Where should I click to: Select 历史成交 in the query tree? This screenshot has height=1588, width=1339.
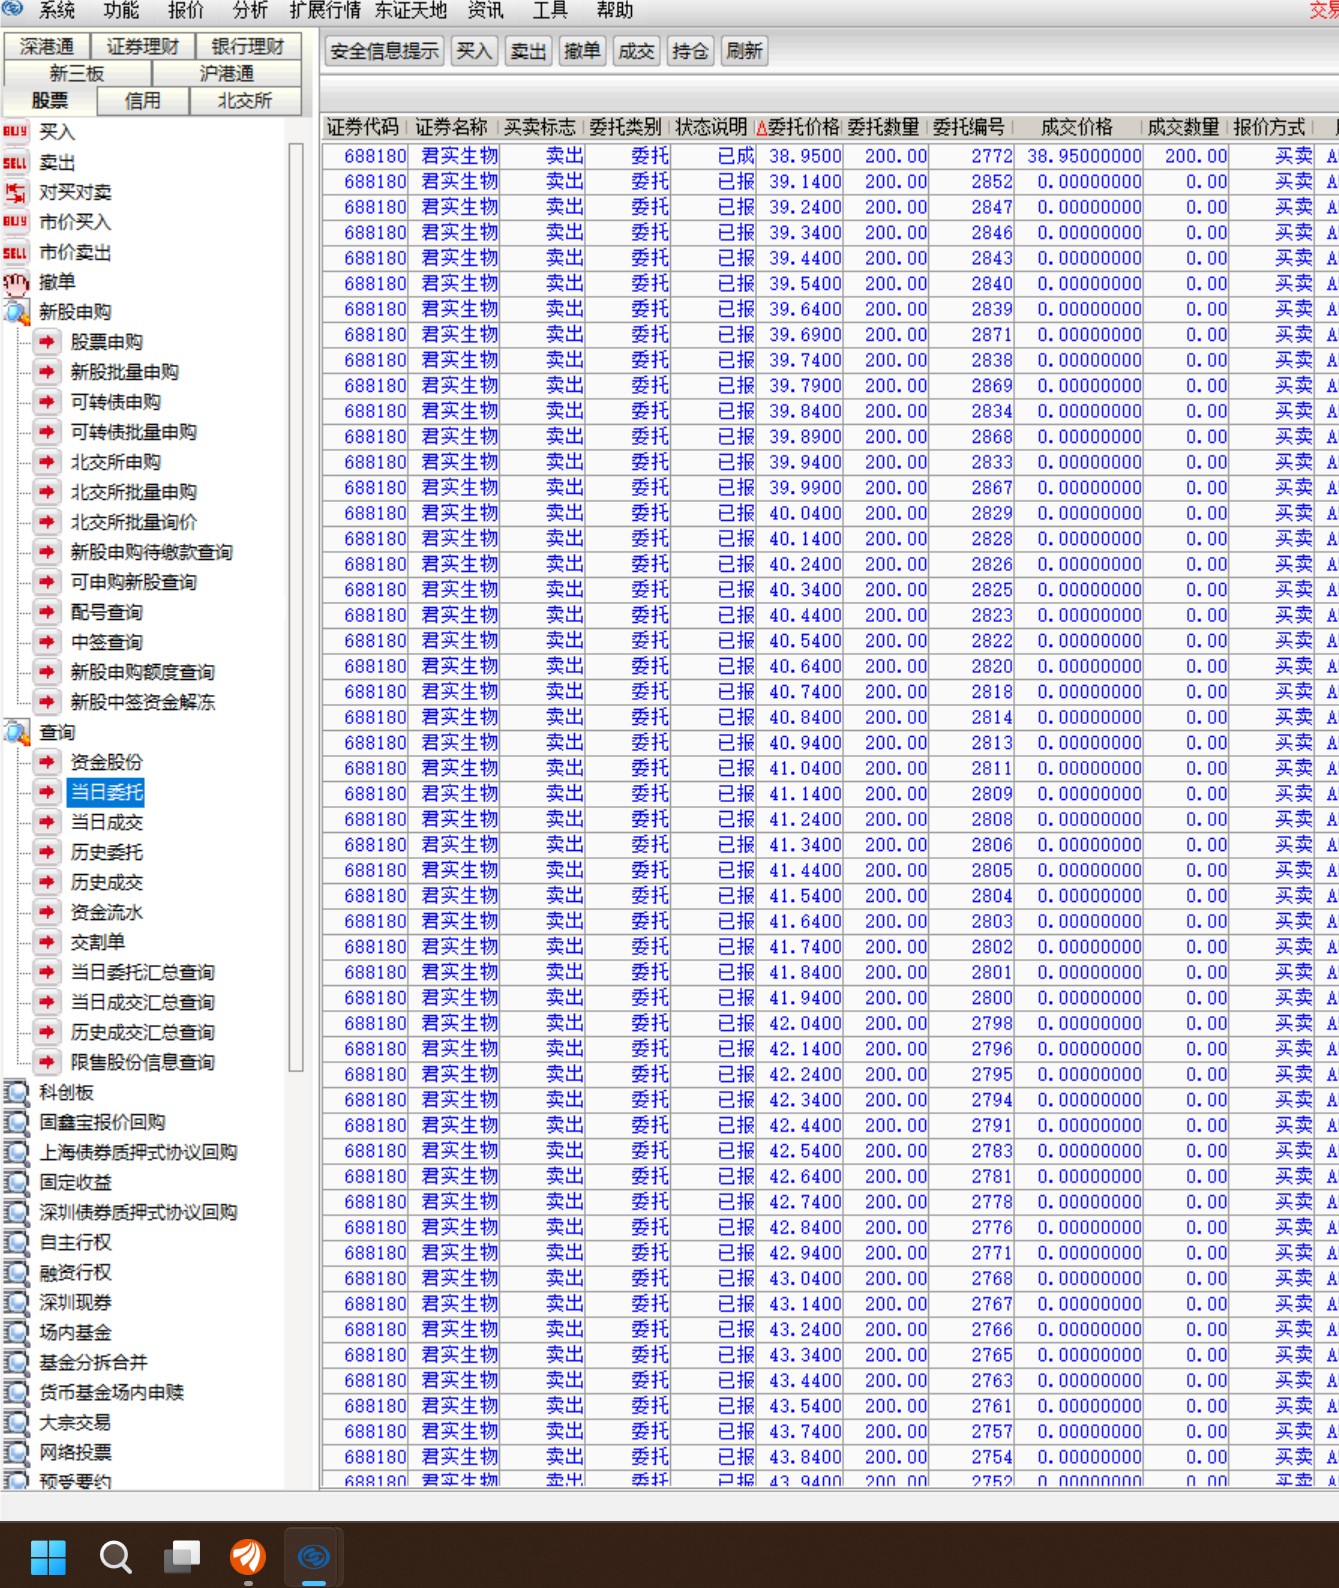(107, 882)
